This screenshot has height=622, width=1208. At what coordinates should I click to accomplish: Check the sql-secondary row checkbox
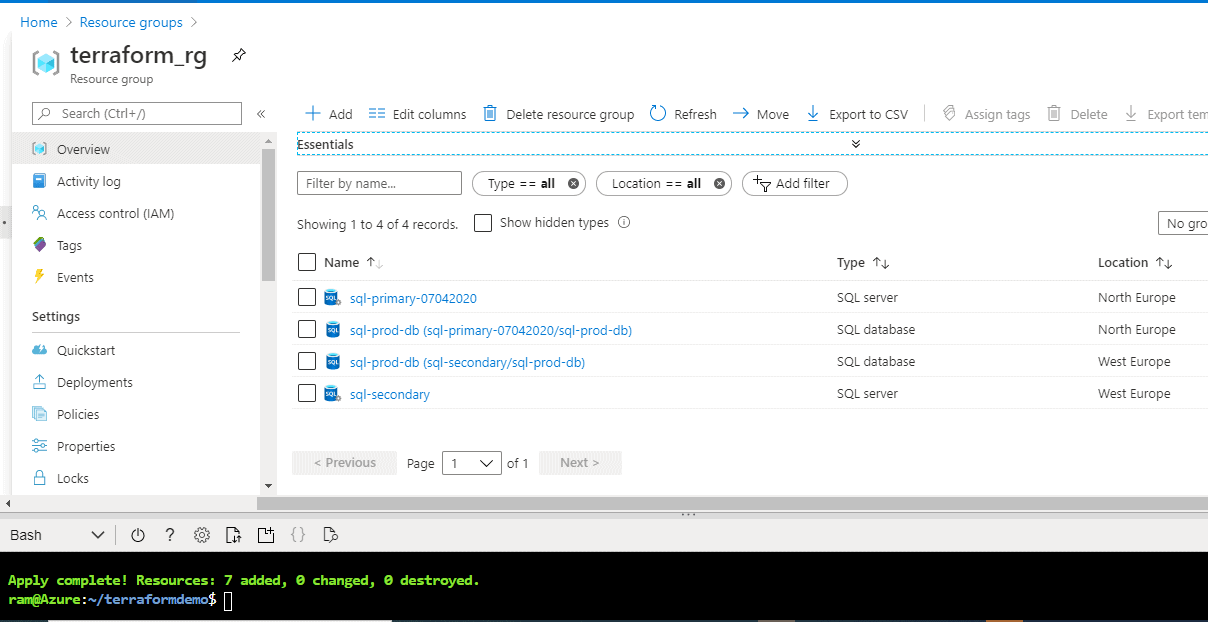click(x=307, y=393)
